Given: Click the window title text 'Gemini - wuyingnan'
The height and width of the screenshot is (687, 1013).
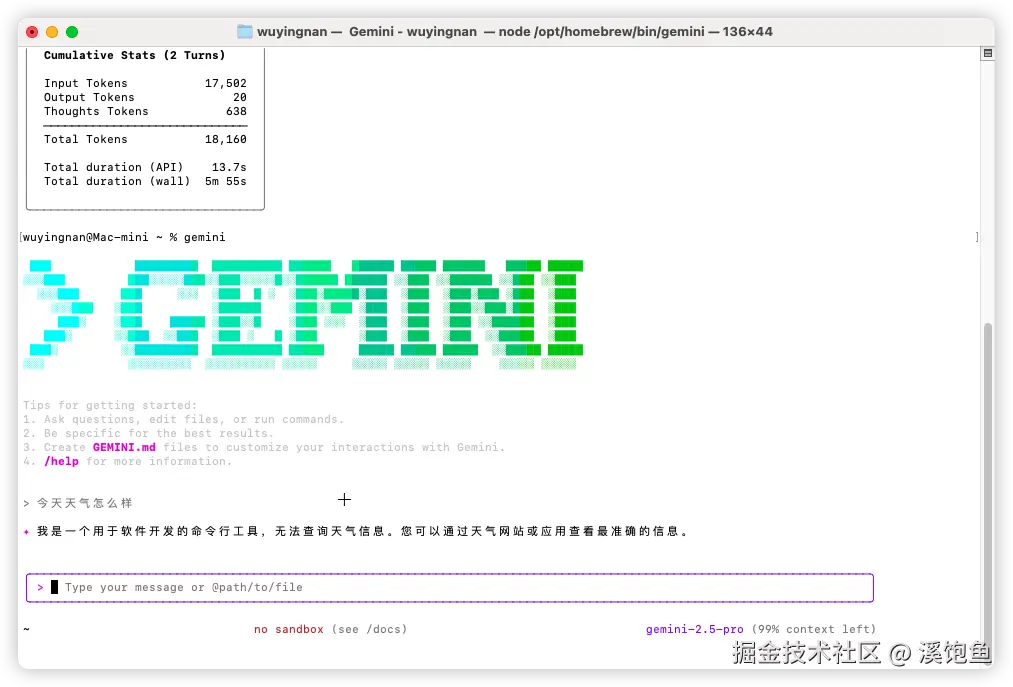Looking at the screenshot, I should pos(413,32).
